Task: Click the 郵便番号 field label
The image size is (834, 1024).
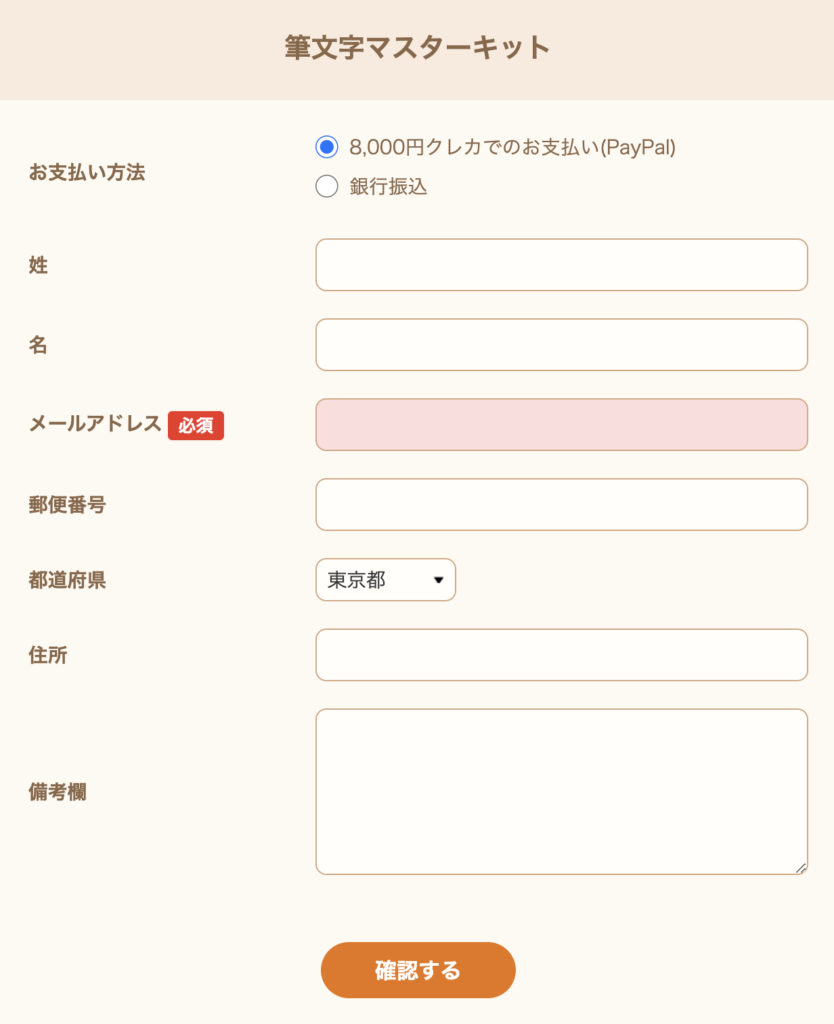Action: pyautogui.click(x=67, y=504)
